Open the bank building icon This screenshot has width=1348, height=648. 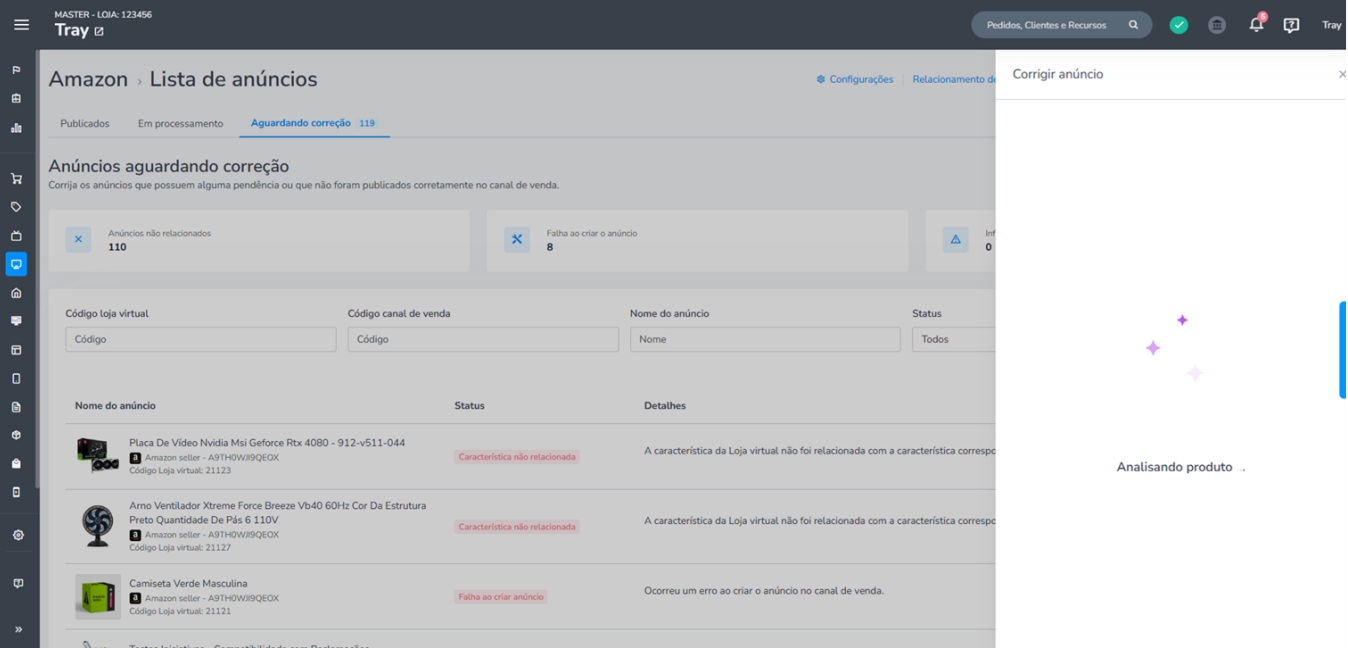coord(1217,25)
